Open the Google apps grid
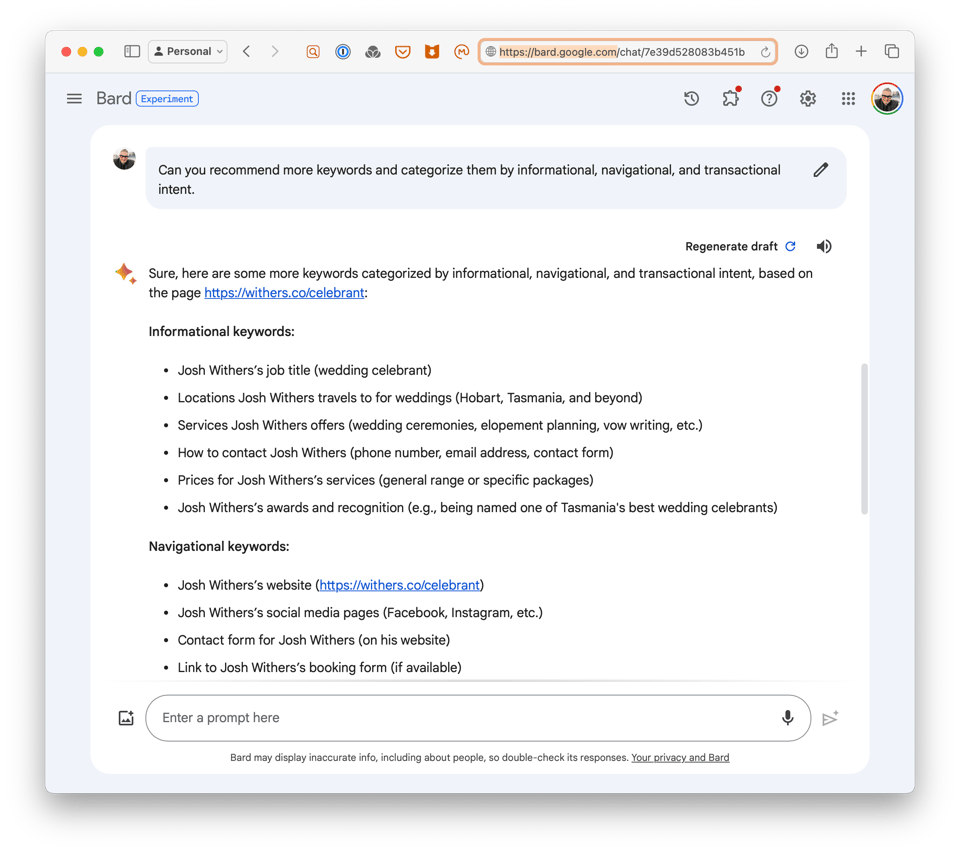Viewport: 960px width, 853px height. (x=848, y=98)
